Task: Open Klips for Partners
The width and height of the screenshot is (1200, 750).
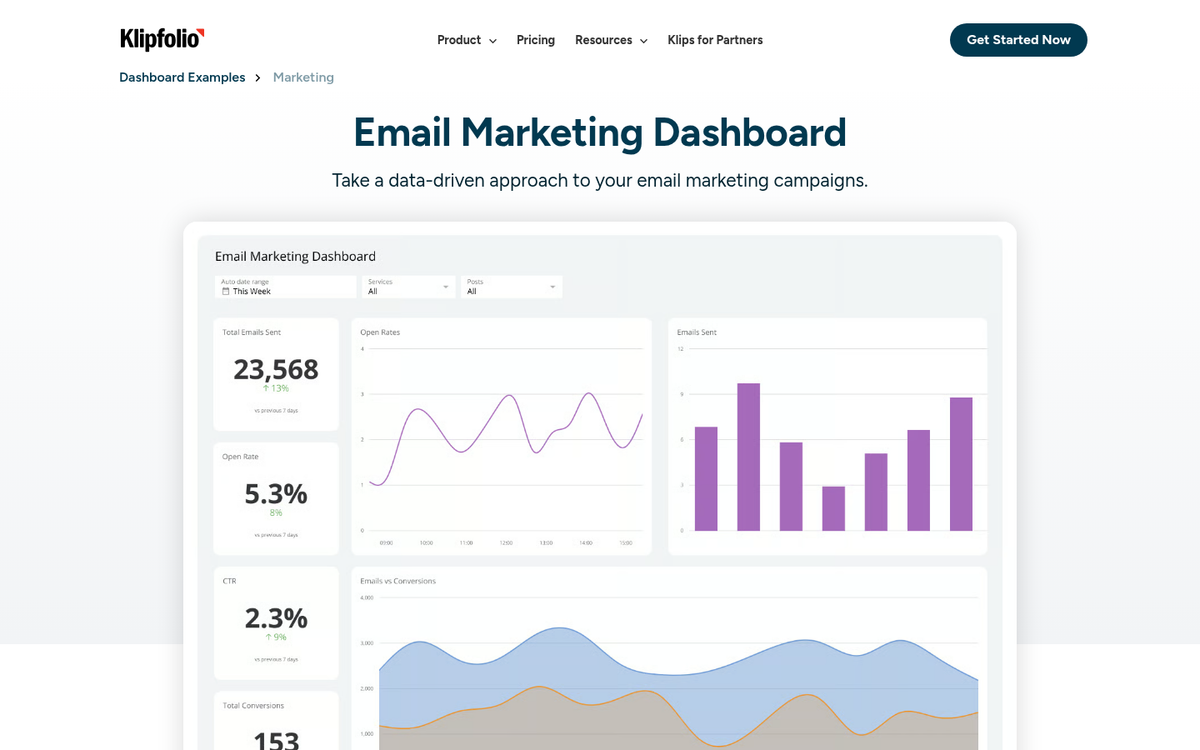Action: click(715, 40)
